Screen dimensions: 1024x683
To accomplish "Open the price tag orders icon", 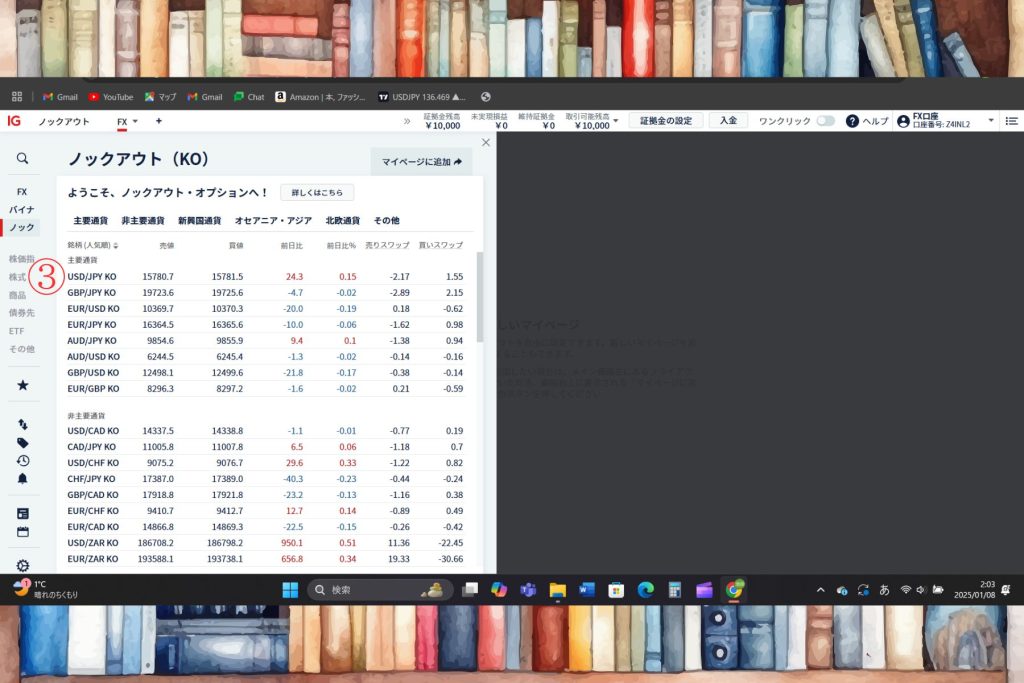I will (22, 443).
